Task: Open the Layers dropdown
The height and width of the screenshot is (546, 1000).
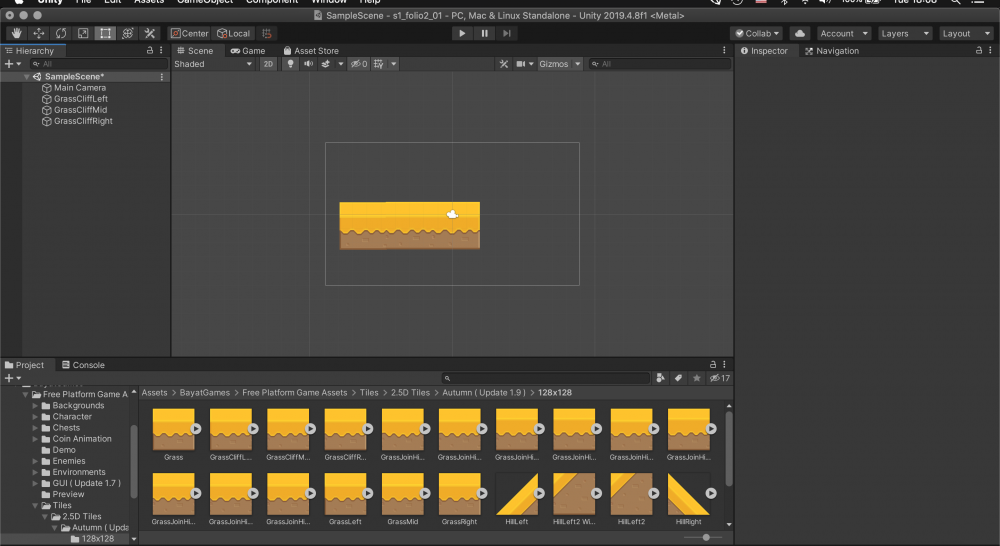Action: pyautogui.click(x=902, y=33)
